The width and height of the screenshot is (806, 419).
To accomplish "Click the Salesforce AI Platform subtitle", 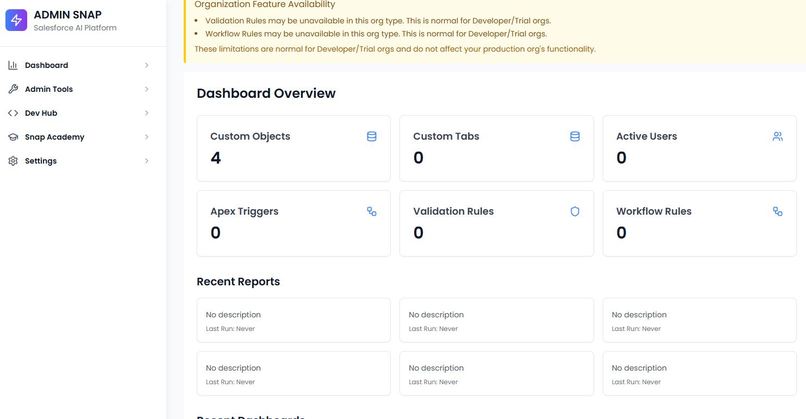I will click(75, 28).
